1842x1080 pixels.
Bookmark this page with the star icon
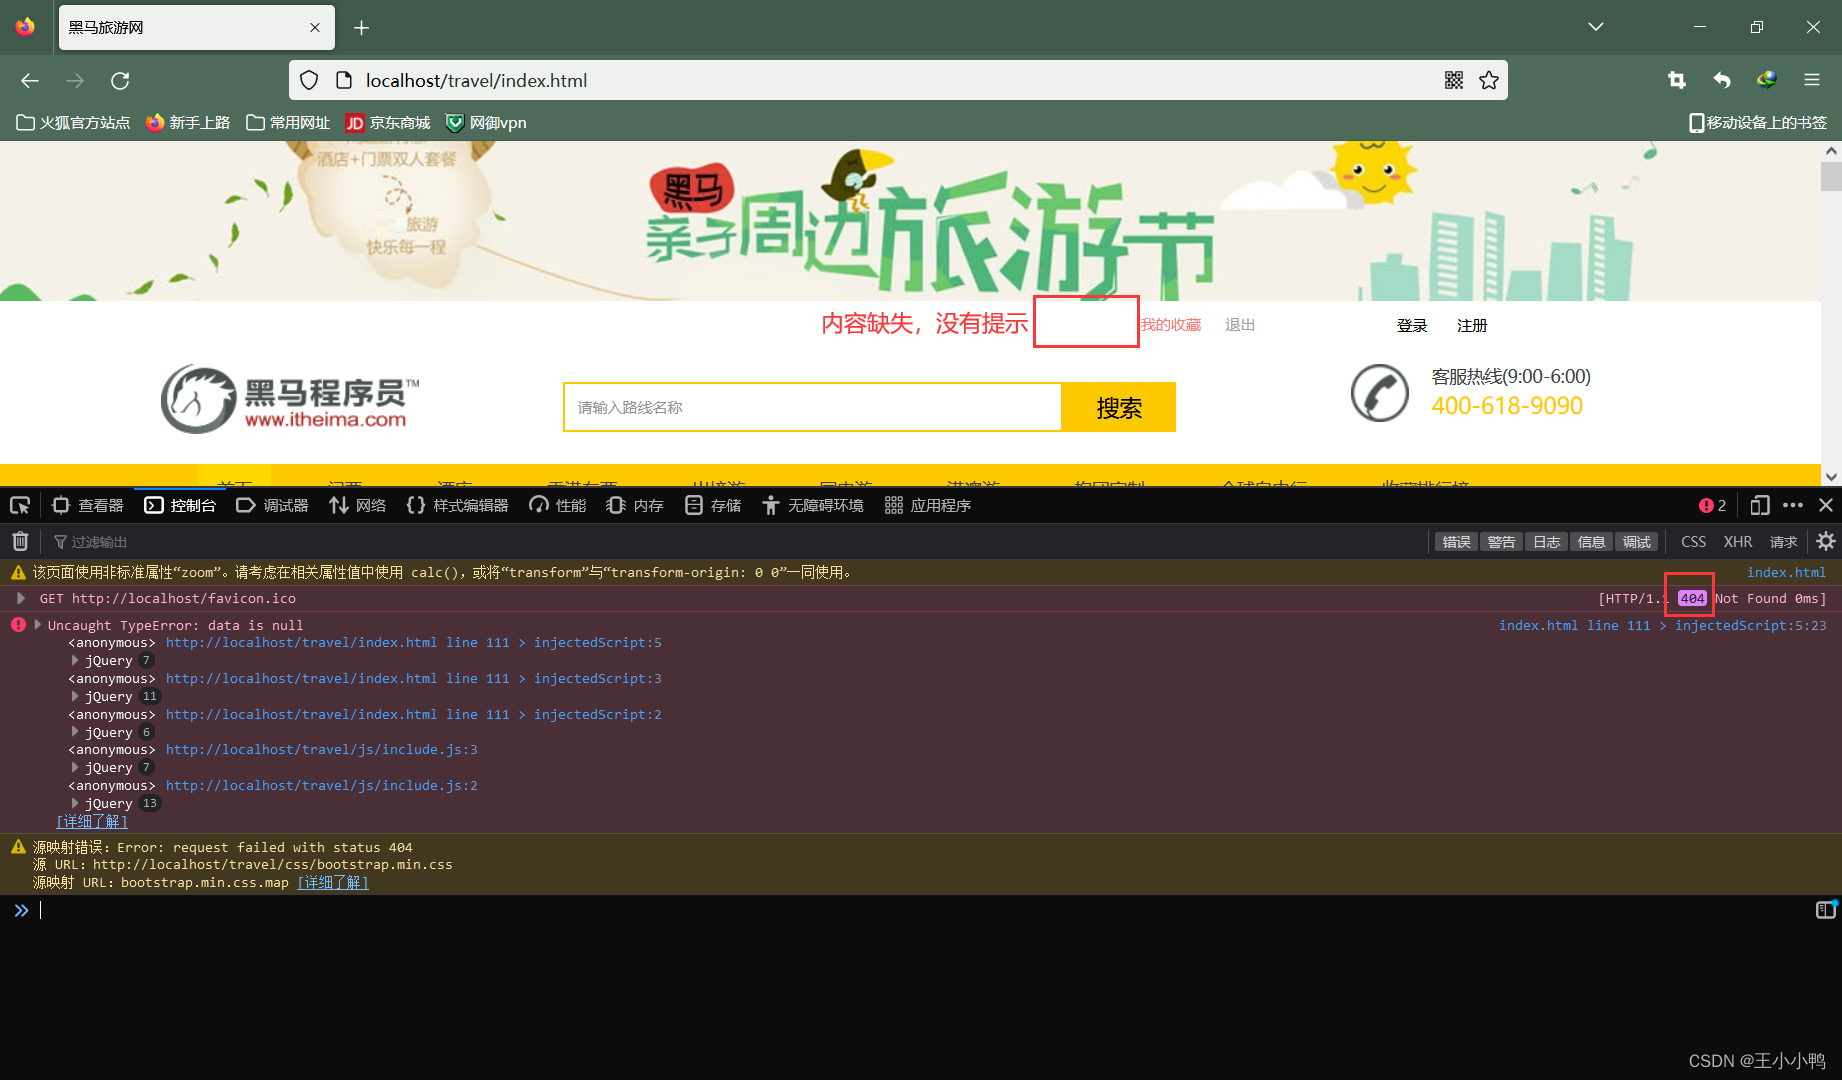click(x=1489, y=80)
